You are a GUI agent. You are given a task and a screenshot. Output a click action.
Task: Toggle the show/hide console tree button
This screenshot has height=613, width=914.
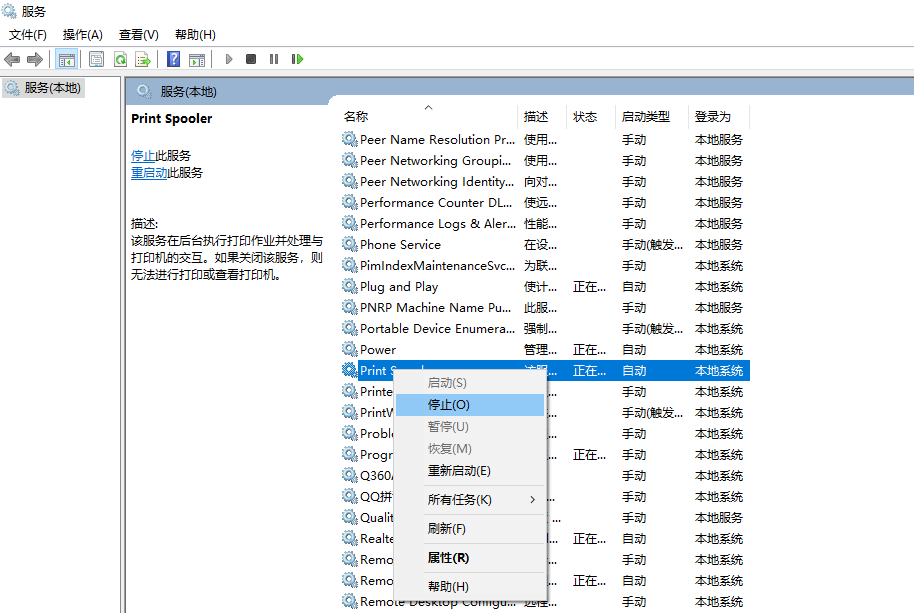(67, 59)
